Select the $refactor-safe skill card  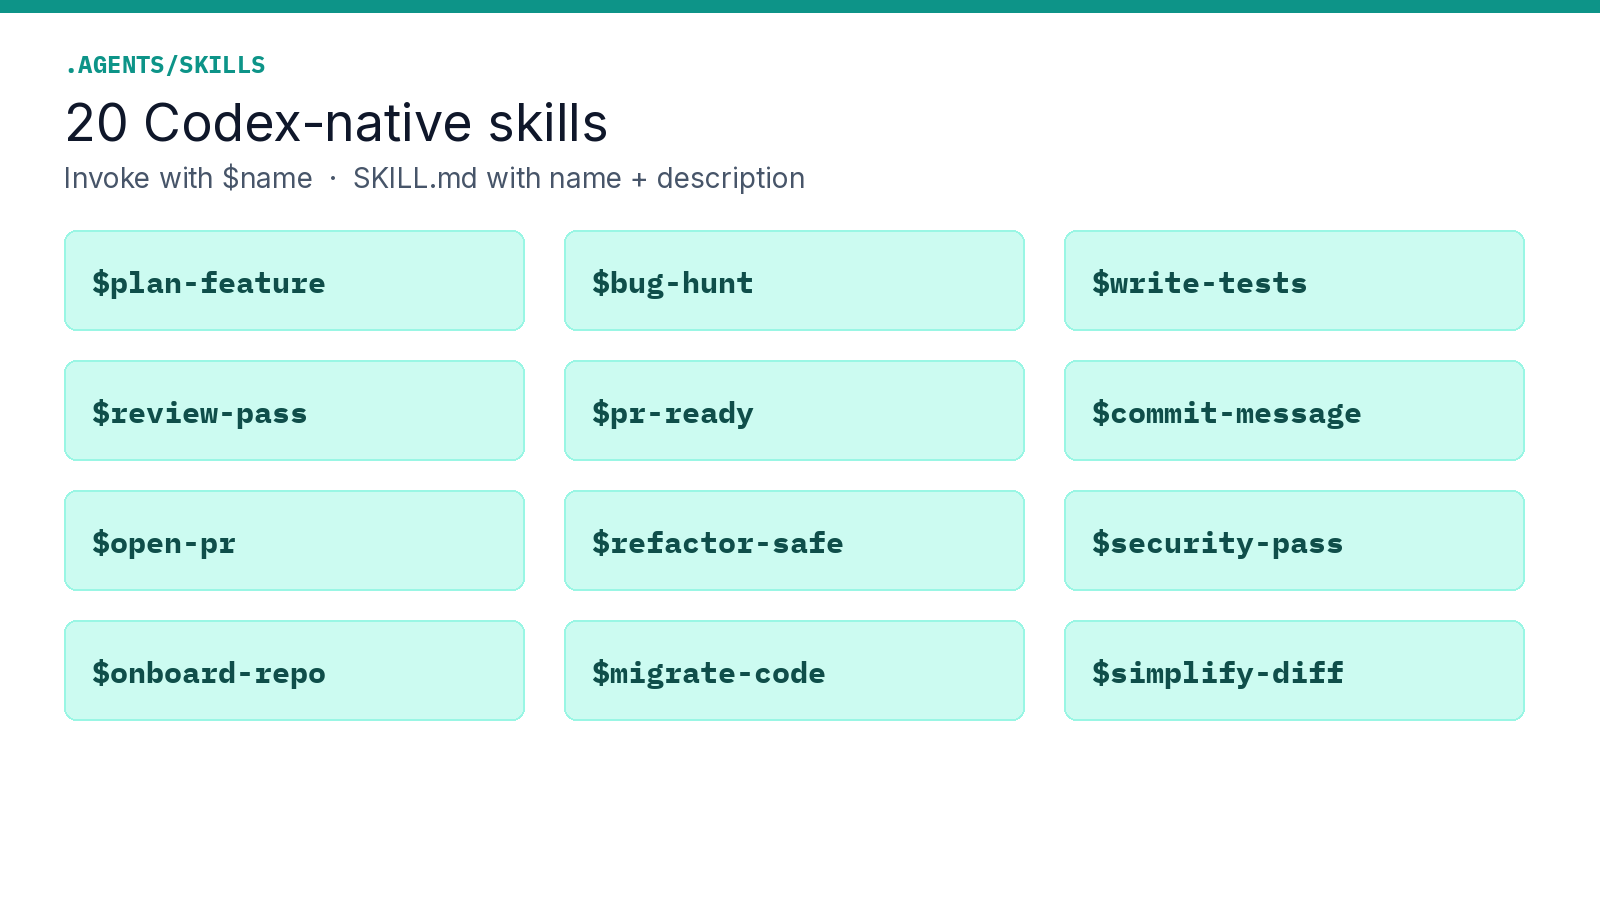coord(794,541)
